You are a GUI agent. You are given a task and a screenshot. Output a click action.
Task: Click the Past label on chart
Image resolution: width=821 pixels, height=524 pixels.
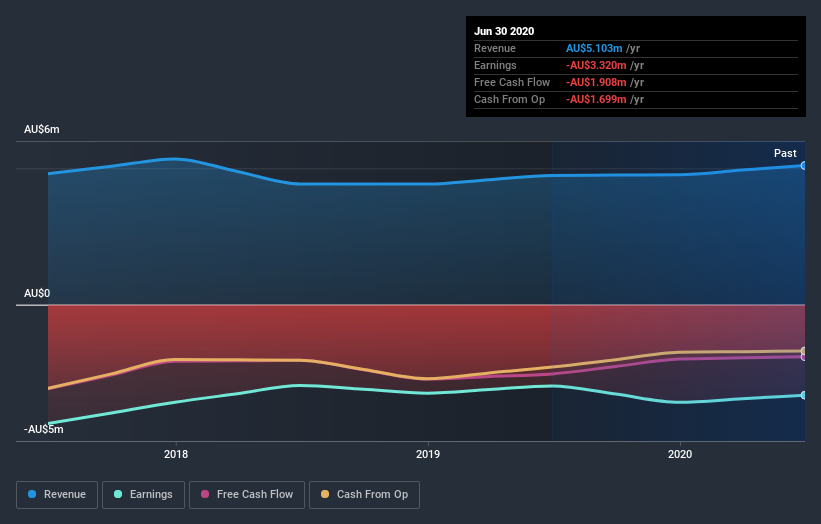click(785, 153)
